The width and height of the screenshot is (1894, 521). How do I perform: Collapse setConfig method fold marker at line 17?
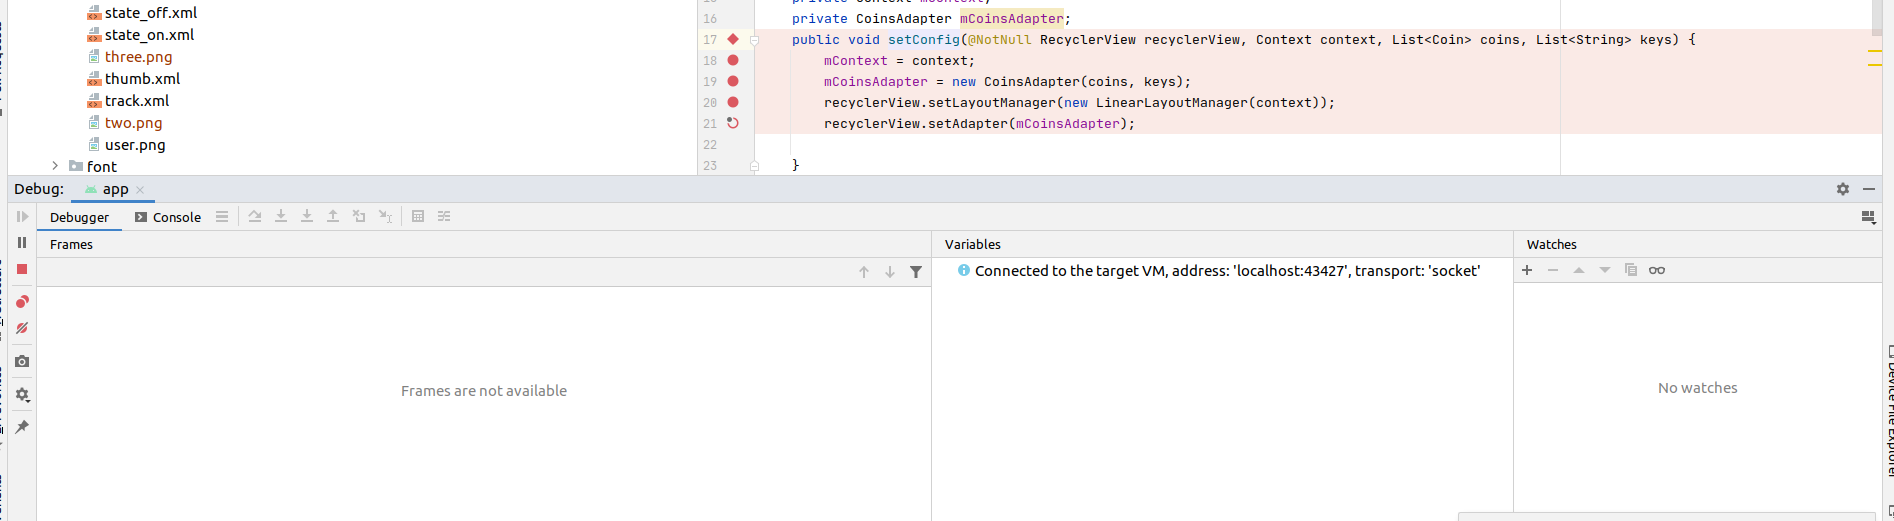(x=755, y=40)
